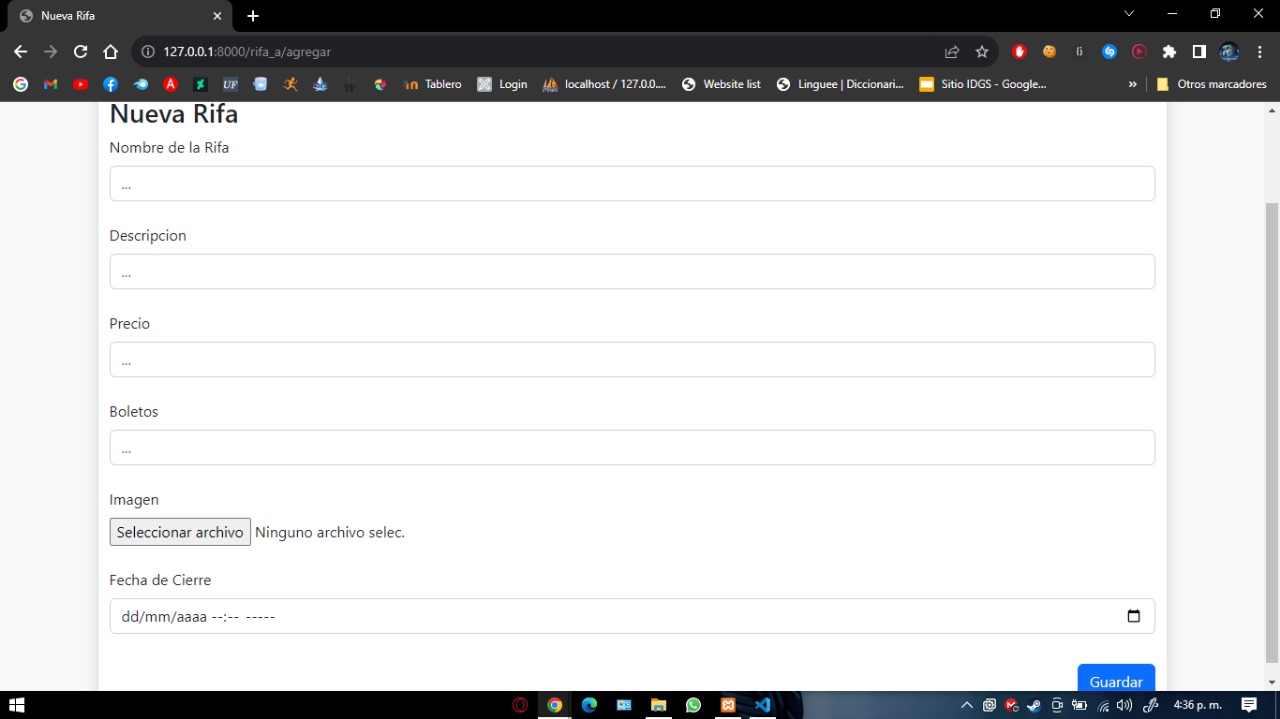1280x719 pixels.
Task: Toggle the browser side panel icon
Action: [1199, 52]
